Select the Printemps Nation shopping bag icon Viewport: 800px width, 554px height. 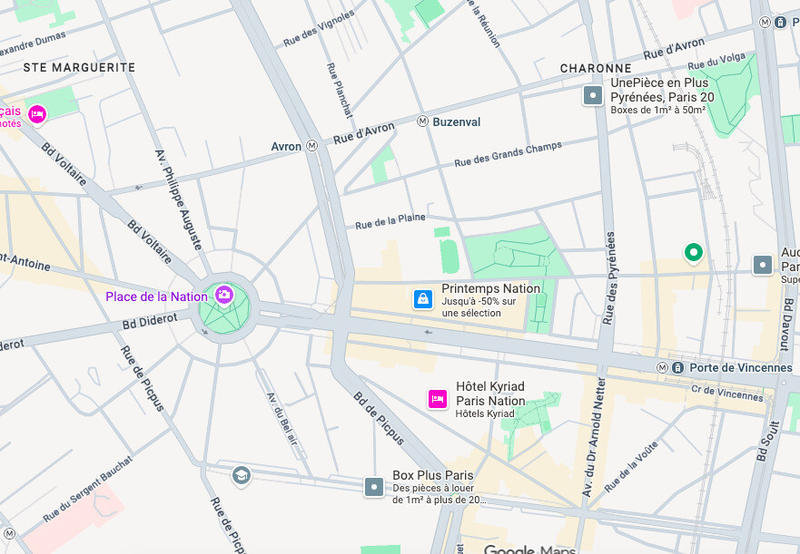[423, 299]
